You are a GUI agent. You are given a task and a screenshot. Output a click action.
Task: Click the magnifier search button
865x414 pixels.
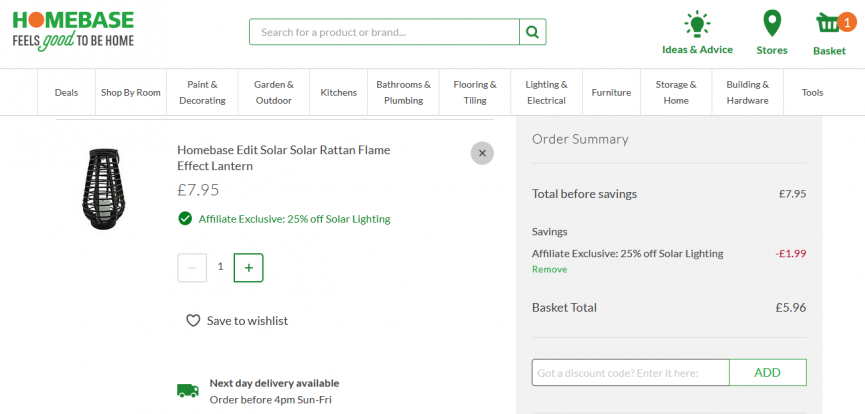click(x=532, y=32)
